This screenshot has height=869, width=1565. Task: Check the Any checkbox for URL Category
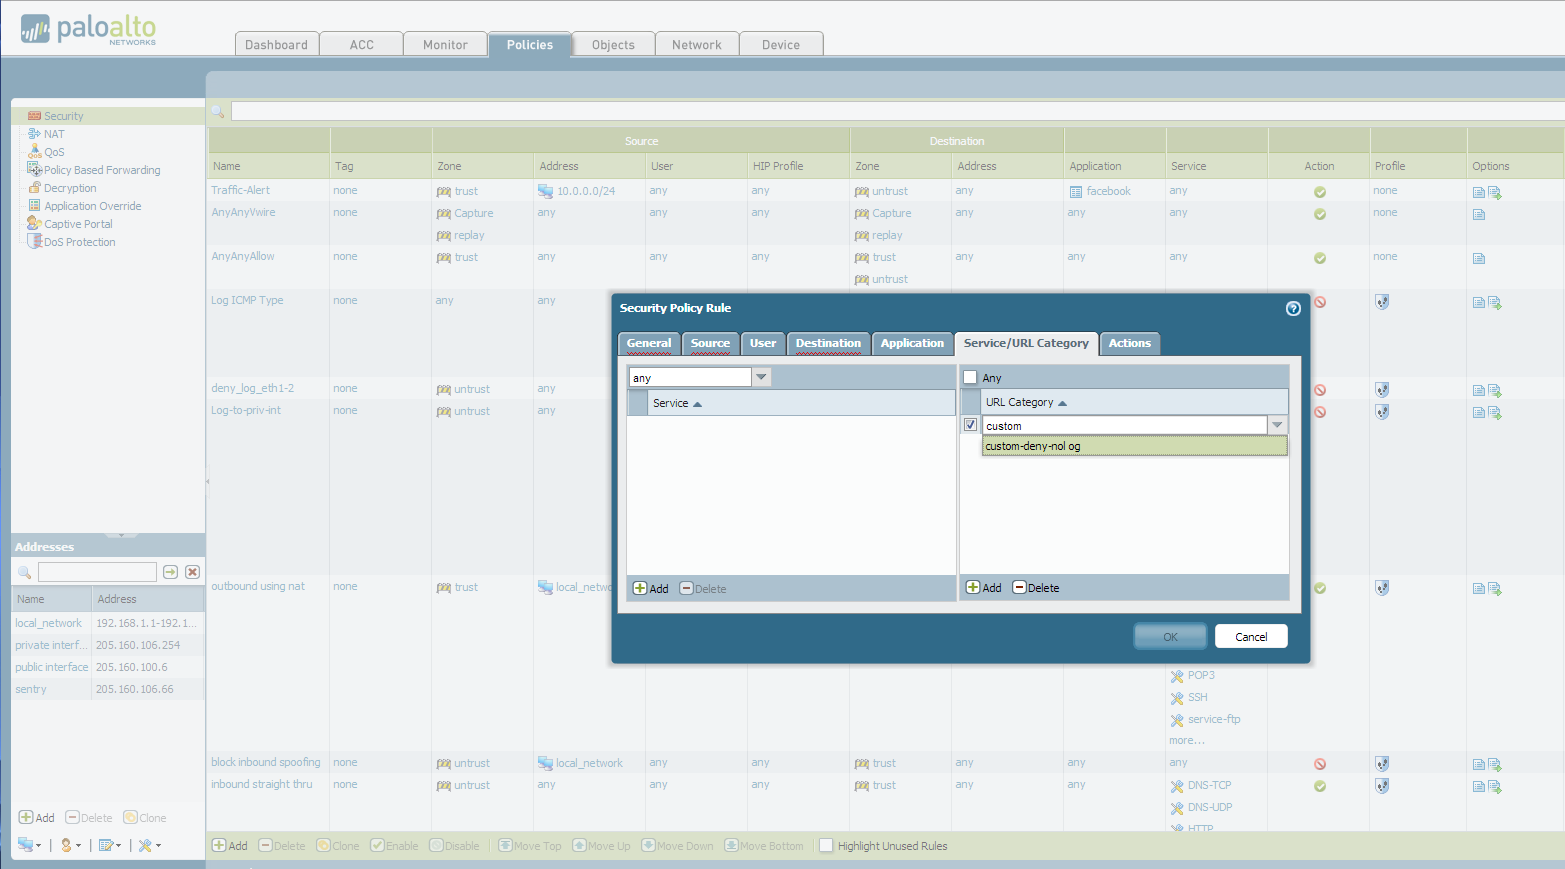tap(970, 377)
